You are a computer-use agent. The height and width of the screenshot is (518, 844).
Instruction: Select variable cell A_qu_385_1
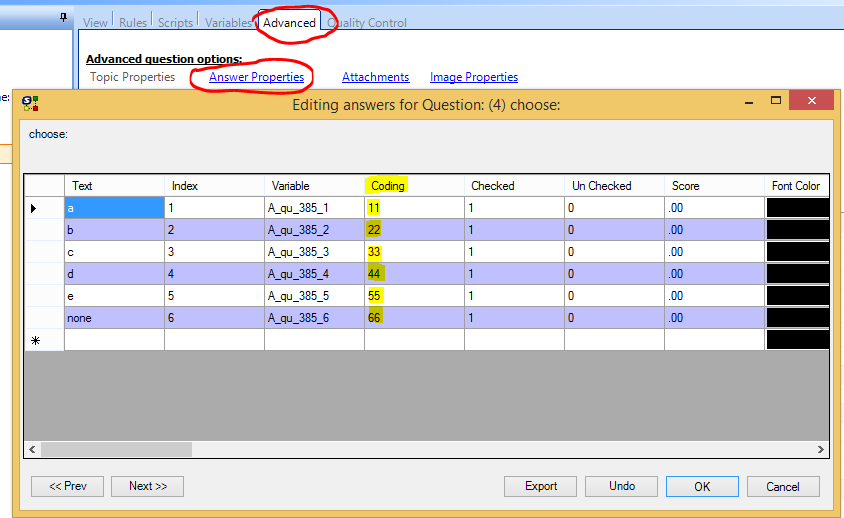click(x=314, y=208)
